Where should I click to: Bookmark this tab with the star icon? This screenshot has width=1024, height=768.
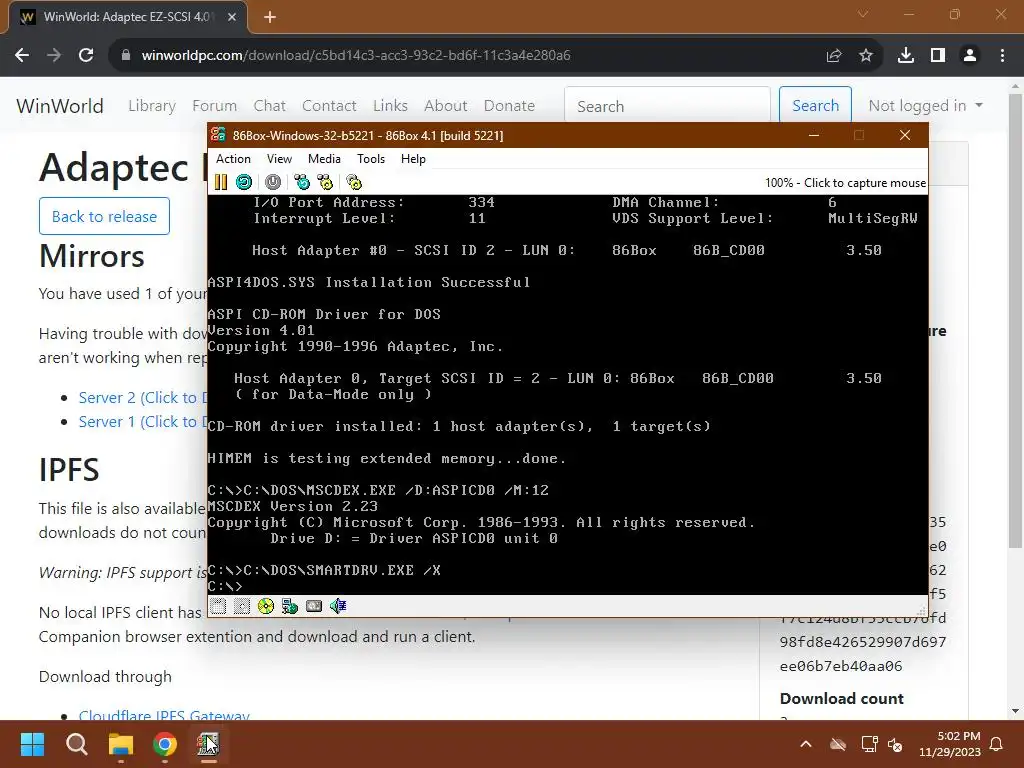(x=866, y=56)
